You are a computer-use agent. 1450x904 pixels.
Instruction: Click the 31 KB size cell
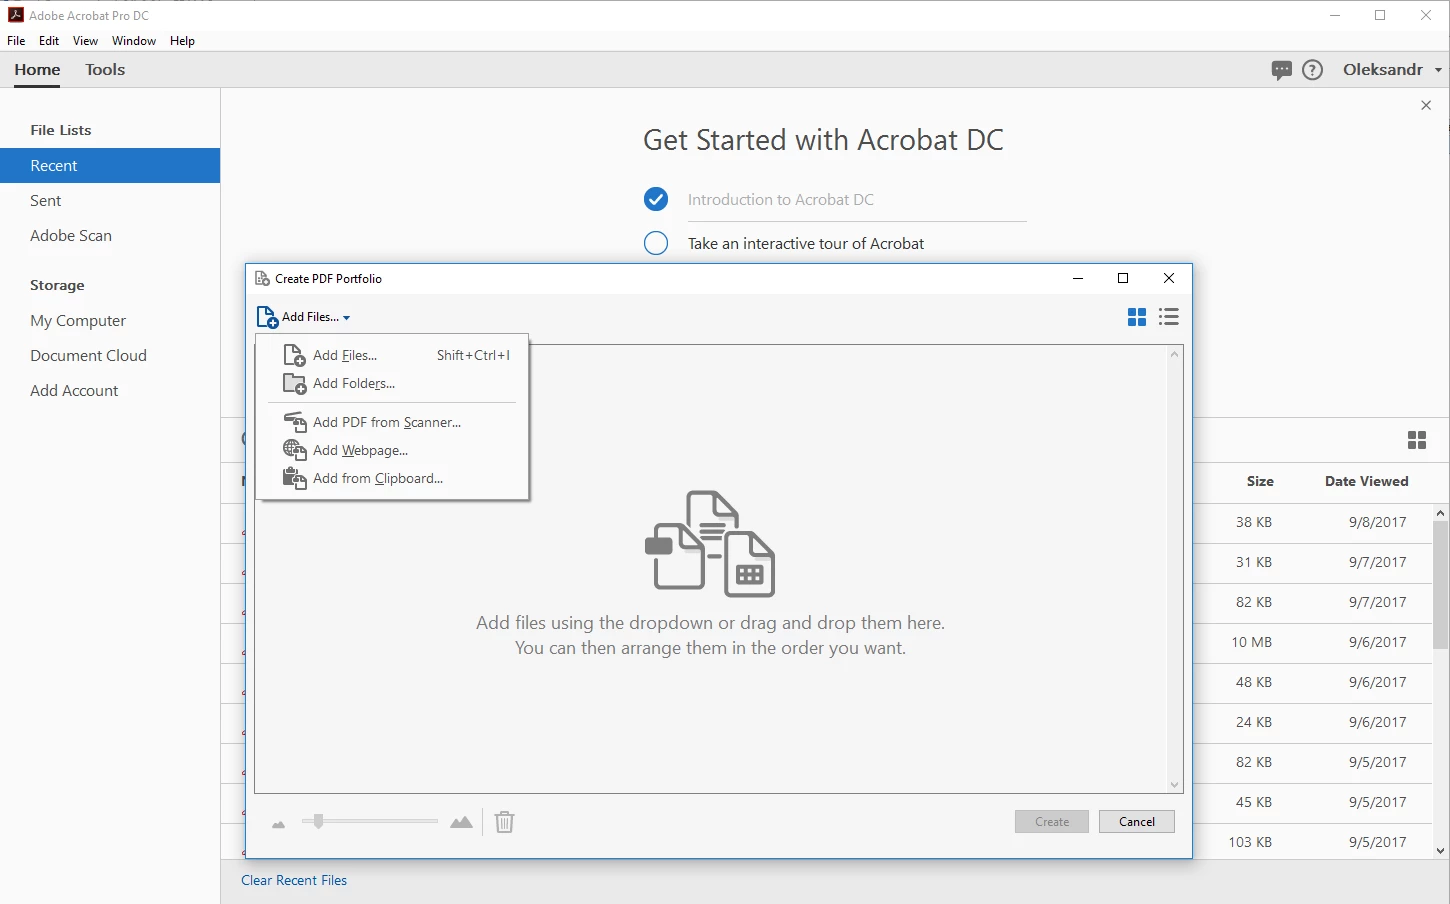1254,562
